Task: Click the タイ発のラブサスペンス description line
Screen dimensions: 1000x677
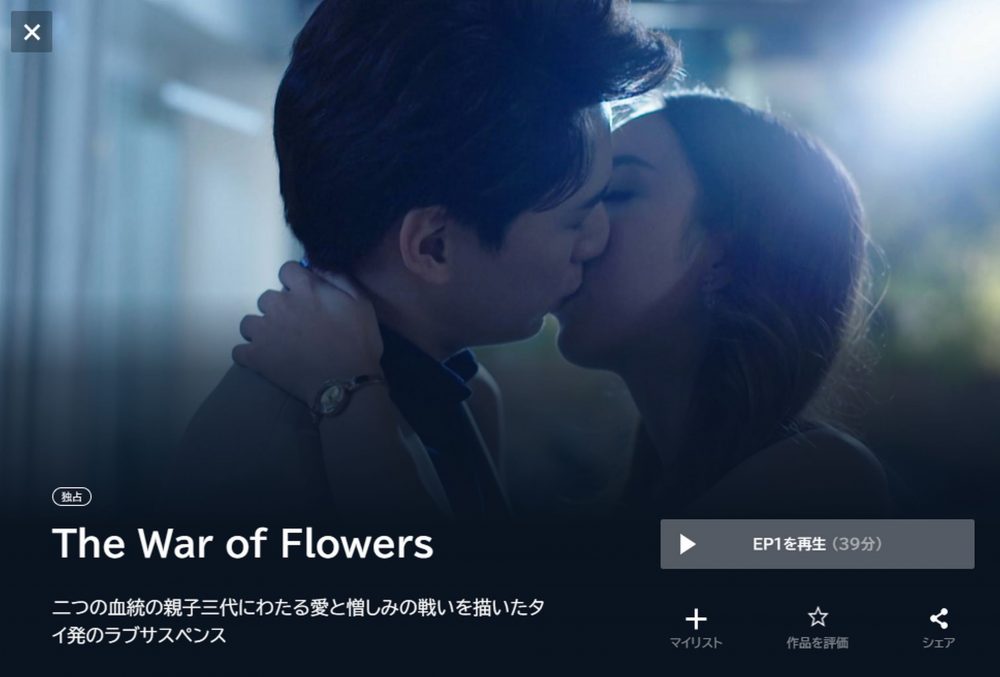Action: click(139, 635)
